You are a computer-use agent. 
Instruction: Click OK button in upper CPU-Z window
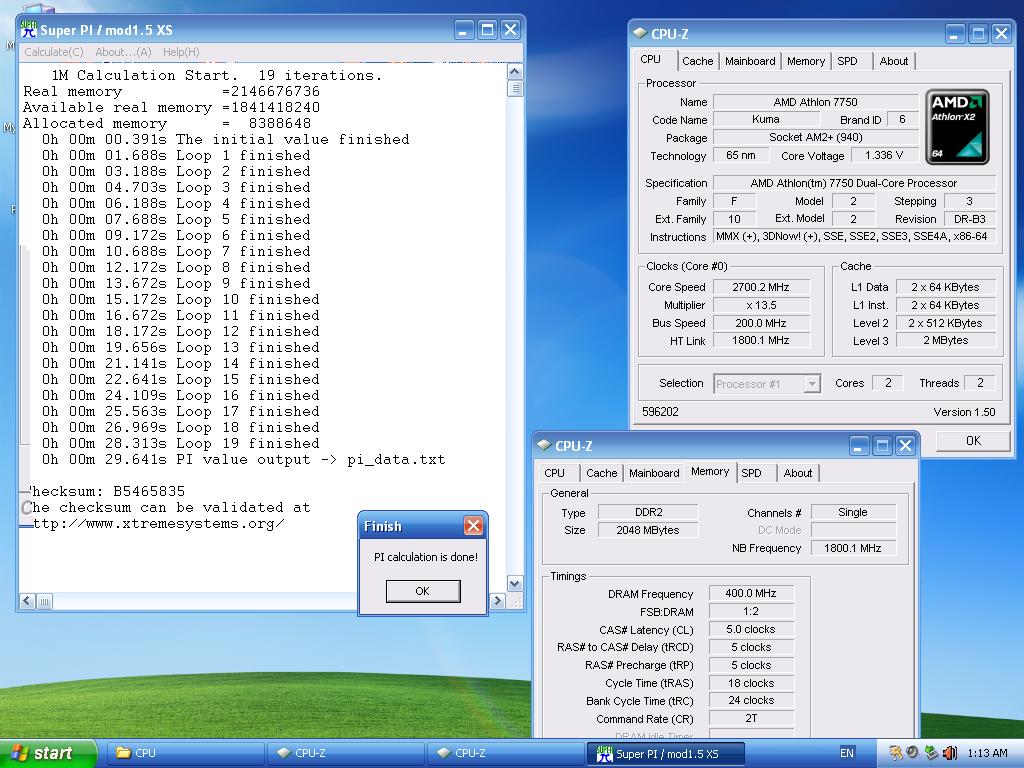click(x=973, y=441)
